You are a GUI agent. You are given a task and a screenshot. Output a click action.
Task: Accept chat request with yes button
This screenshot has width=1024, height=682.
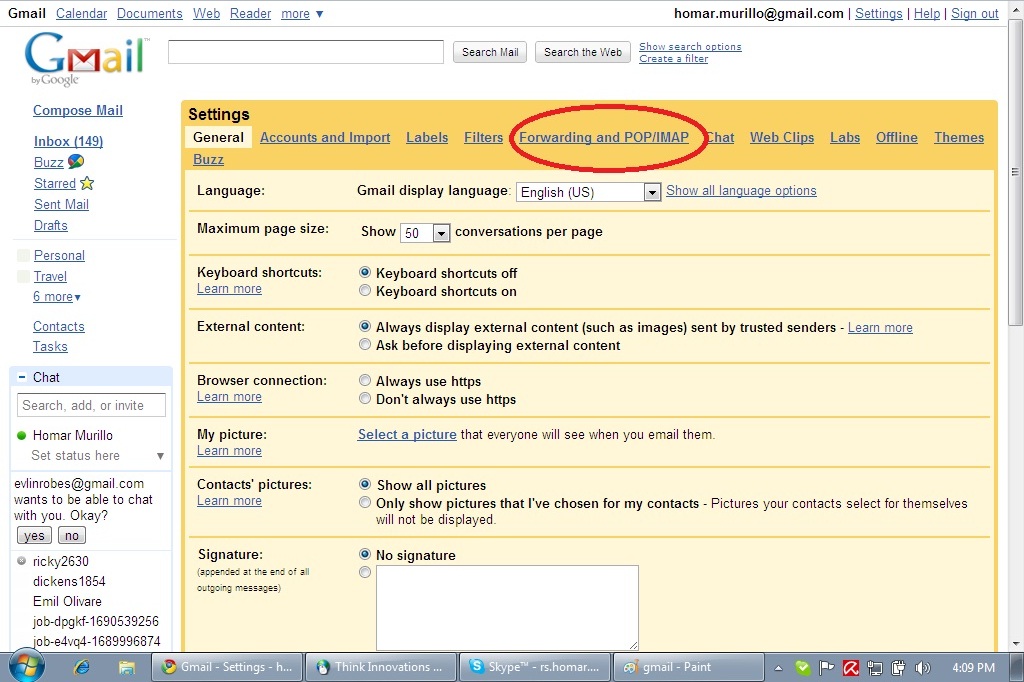tap(34, 536)
